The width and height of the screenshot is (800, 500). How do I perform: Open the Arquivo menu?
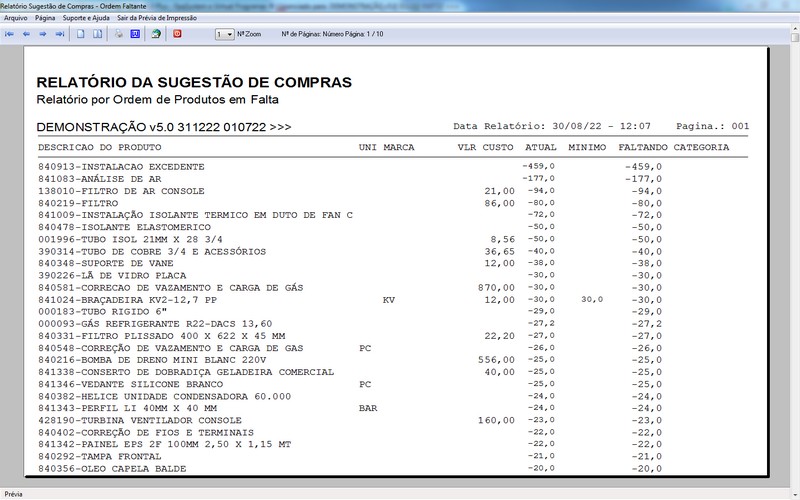16,18
